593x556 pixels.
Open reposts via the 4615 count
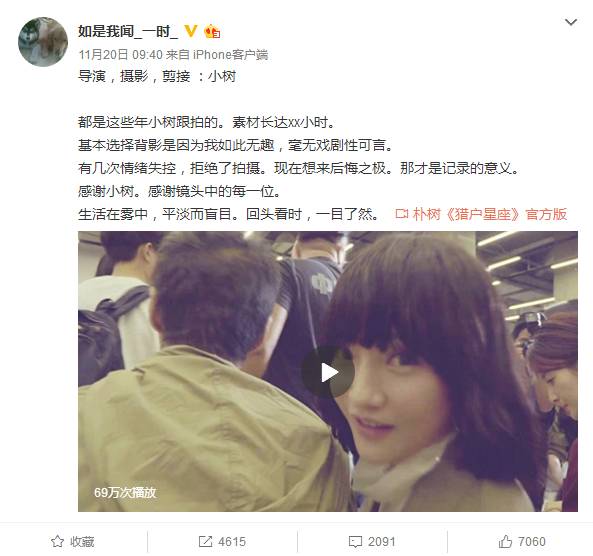coord(232,542)
